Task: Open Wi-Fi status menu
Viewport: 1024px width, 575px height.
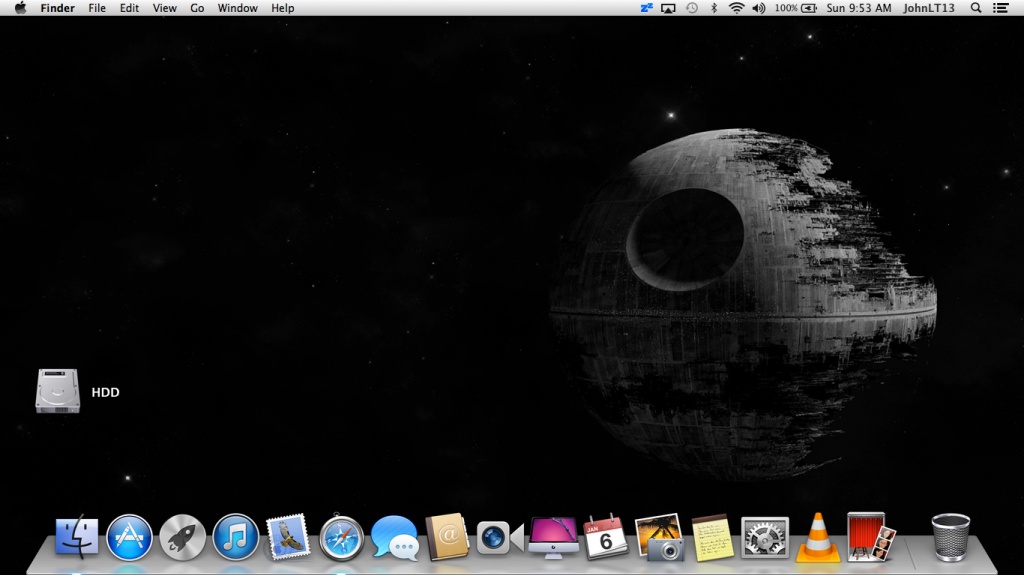Action: coord(736,8)
